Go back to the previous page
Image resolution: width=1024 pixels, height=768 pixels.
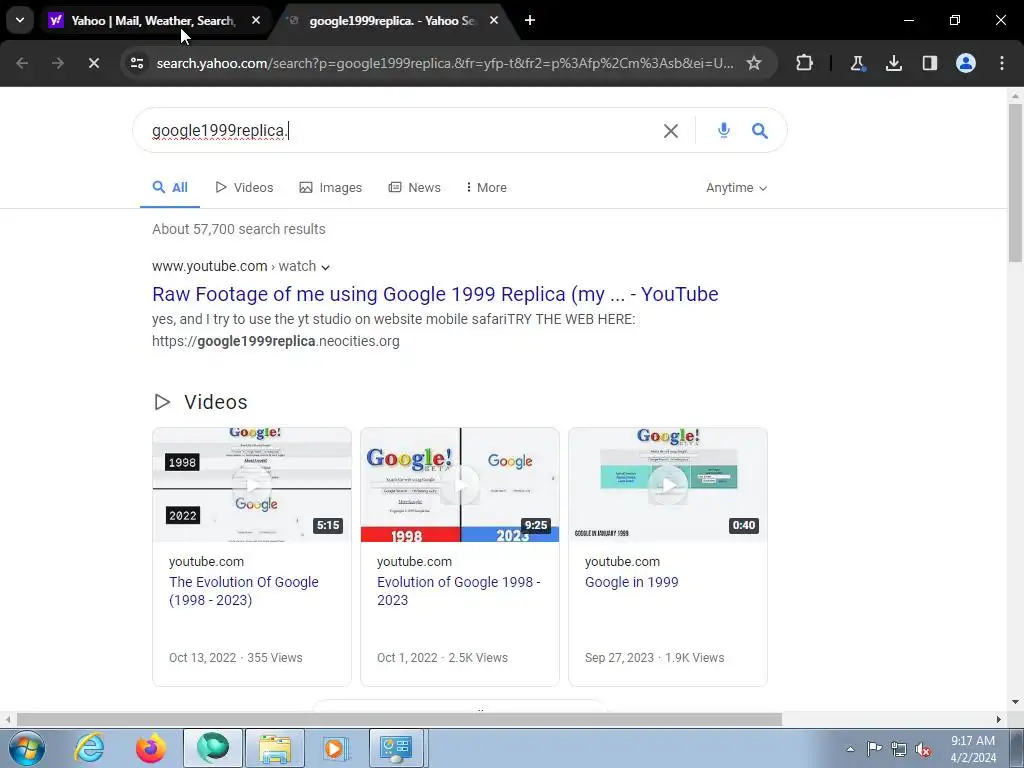click(22, 63)
